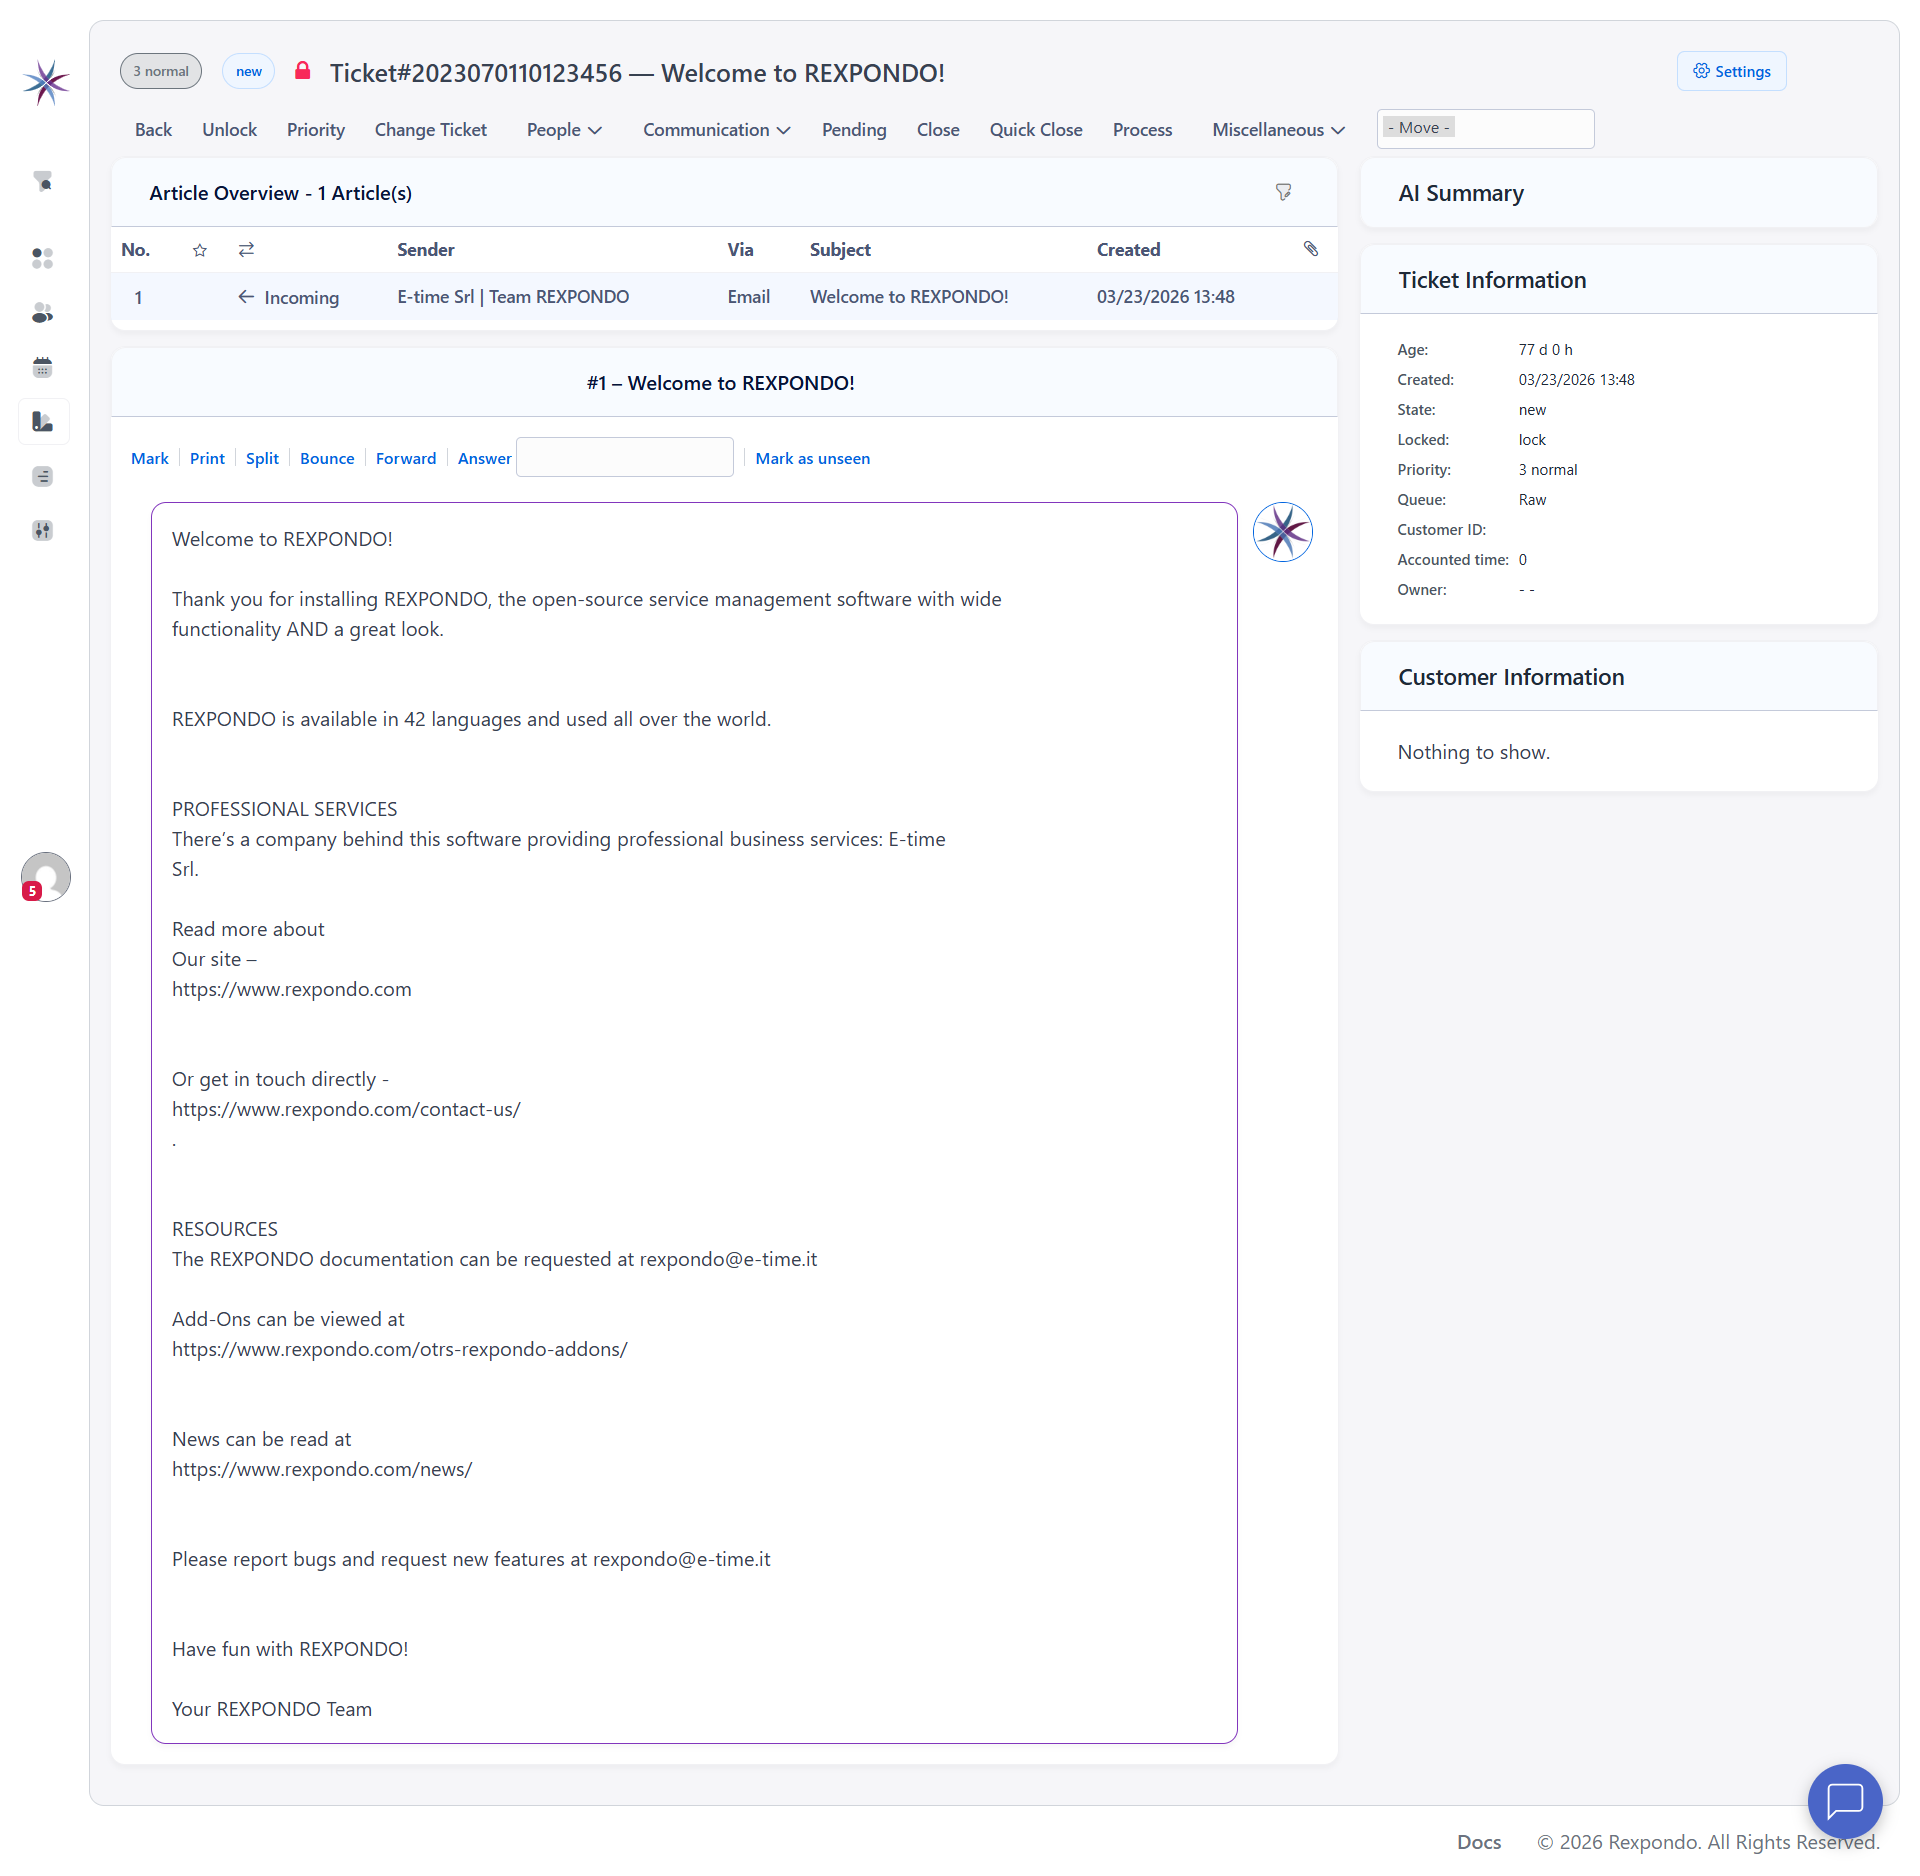The image size is (1920, 1876).
Task: Click the Rexpondo star logo in sidebar
Action: click(45, 82)
